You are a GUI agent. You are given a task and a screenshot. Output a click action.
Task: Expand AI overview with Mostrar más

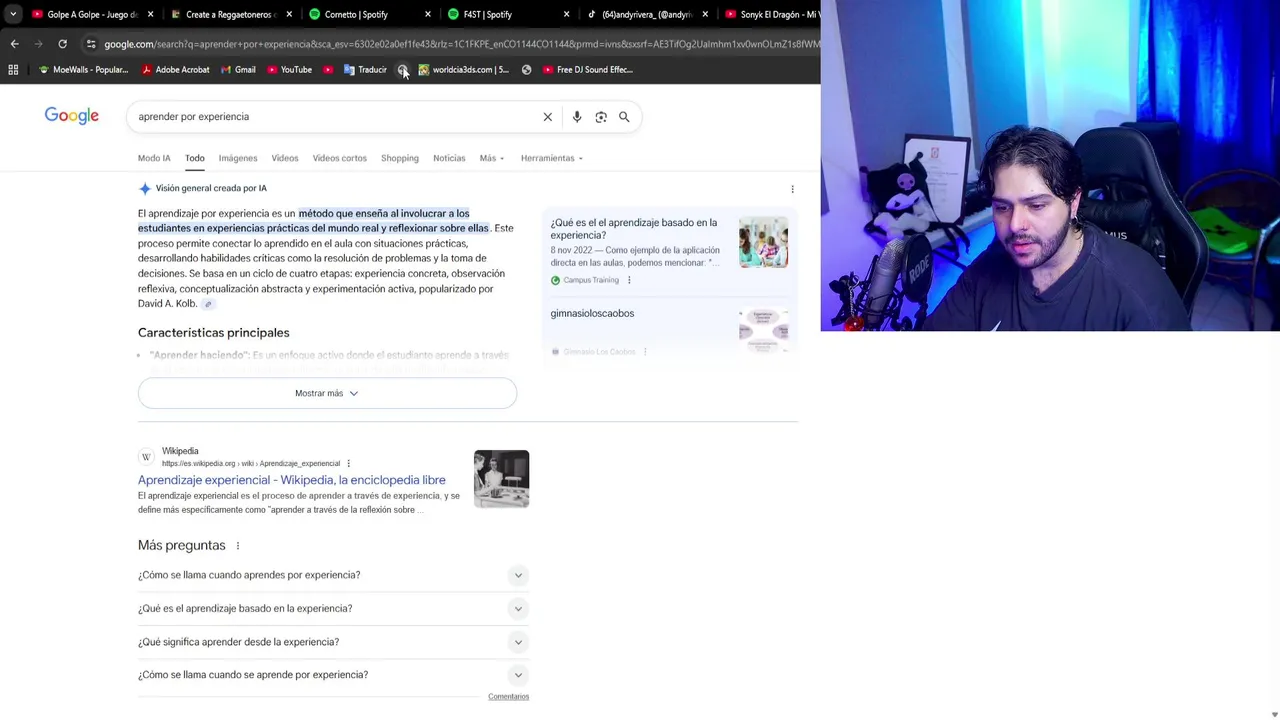click(327, 393)
